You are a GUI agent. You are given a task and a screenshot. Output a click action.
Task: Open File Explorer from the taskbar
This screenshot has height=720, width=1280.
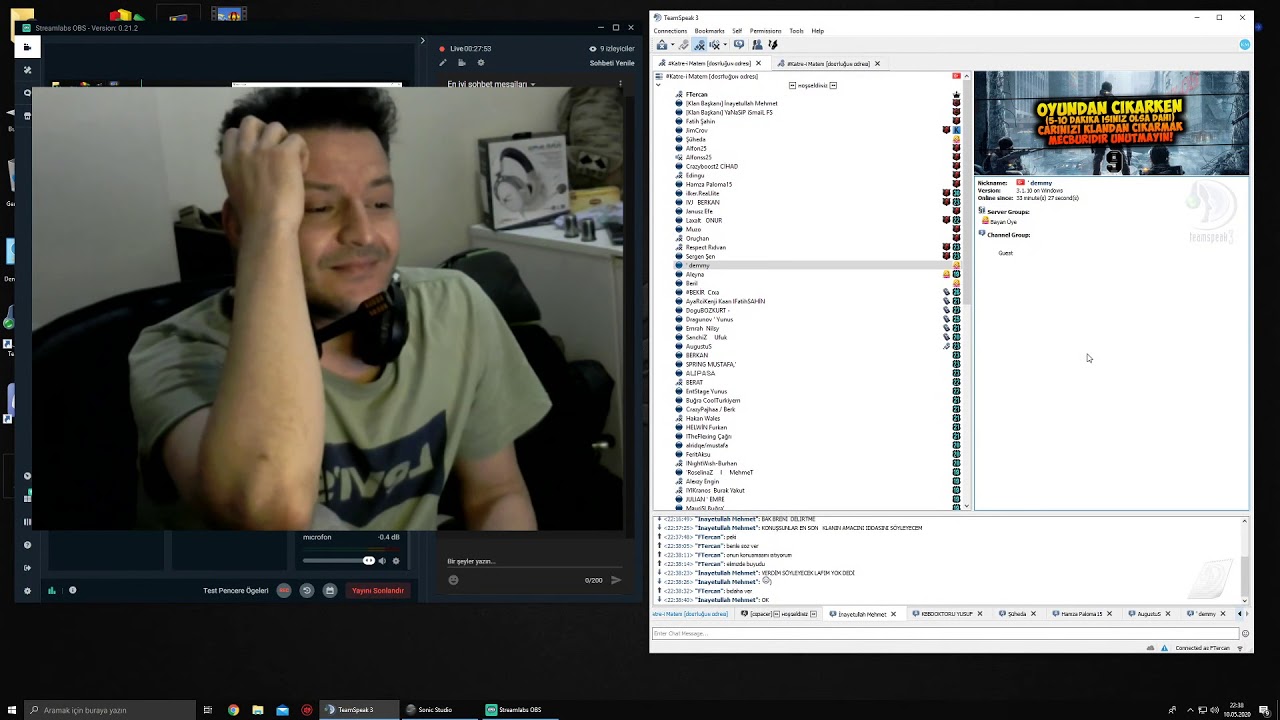[x=258, y=710]
